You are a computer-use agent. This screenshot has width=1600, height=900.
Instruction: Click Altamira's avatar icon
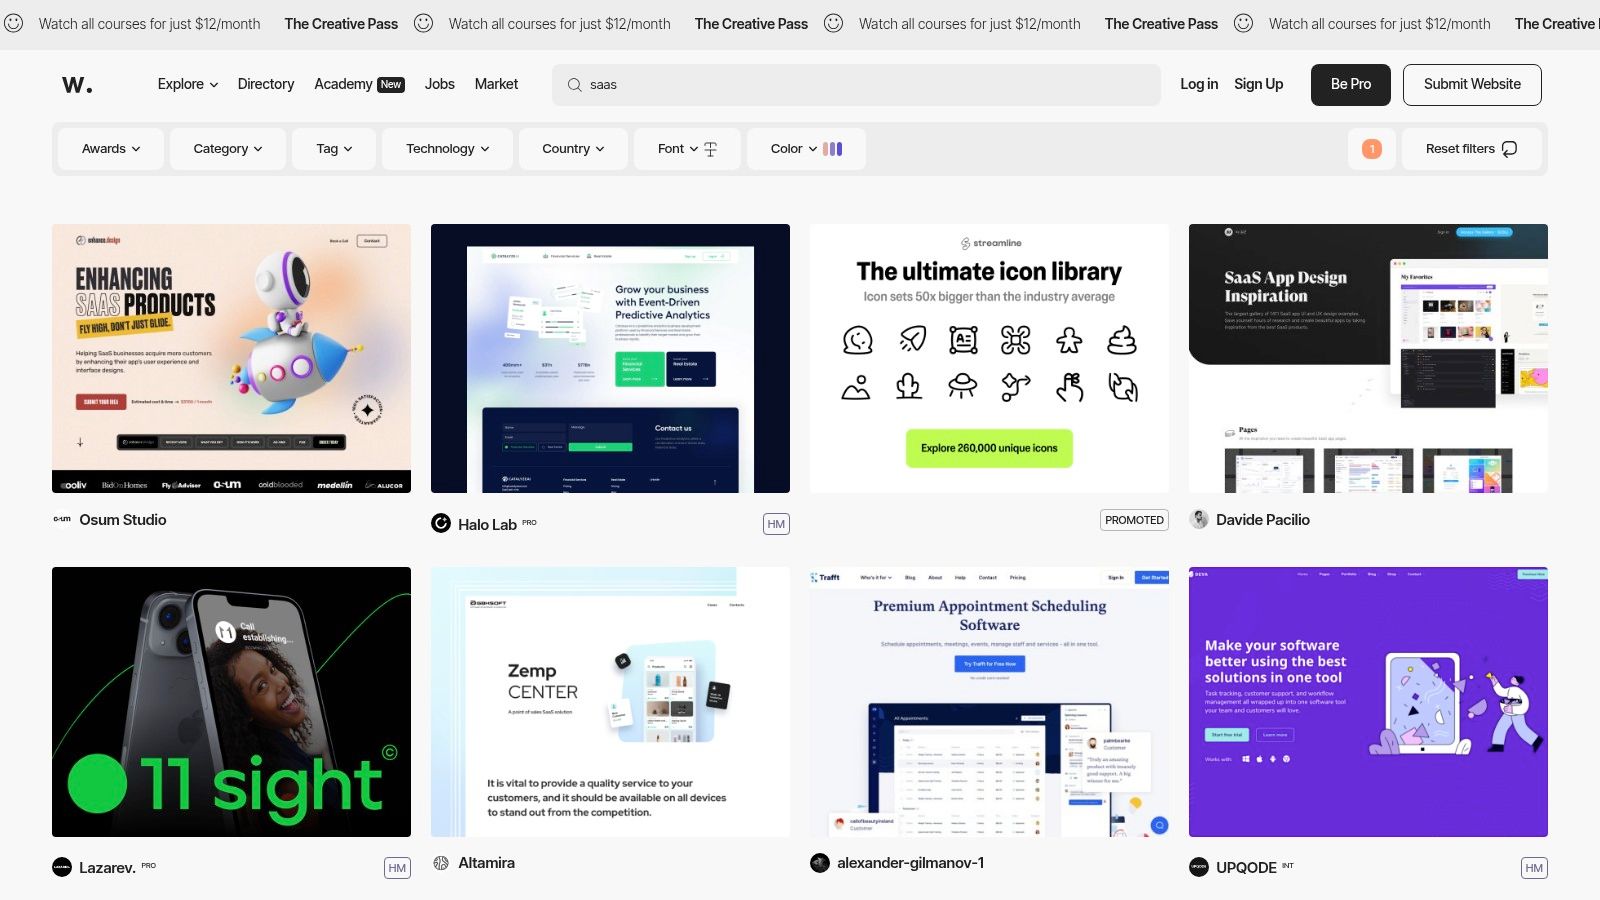(x=441, y=862)
